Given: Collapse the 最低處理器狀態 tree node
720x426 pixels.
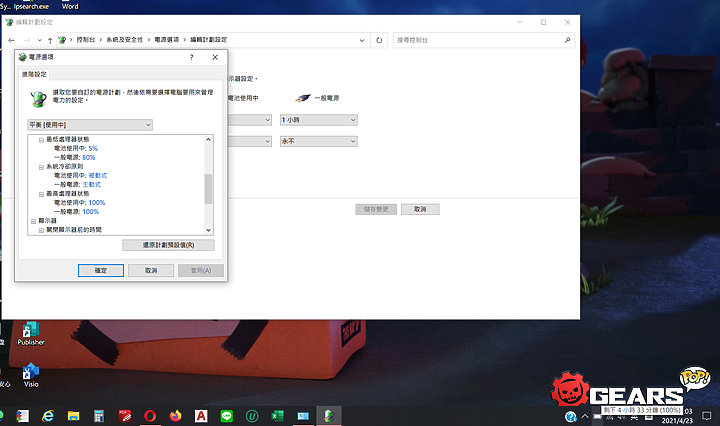Looking at the screenshot, I should click(41, 140).
